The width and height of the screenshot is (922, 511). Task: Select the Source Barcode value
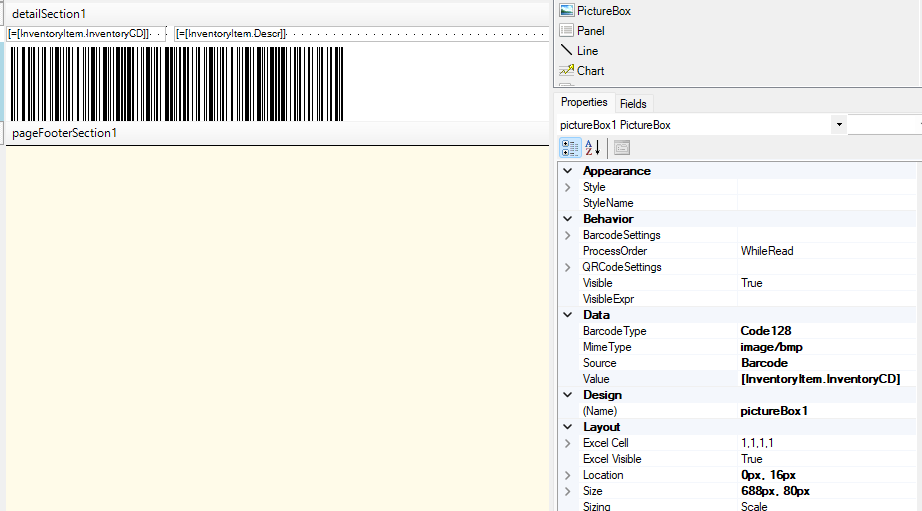coord(826,363)
